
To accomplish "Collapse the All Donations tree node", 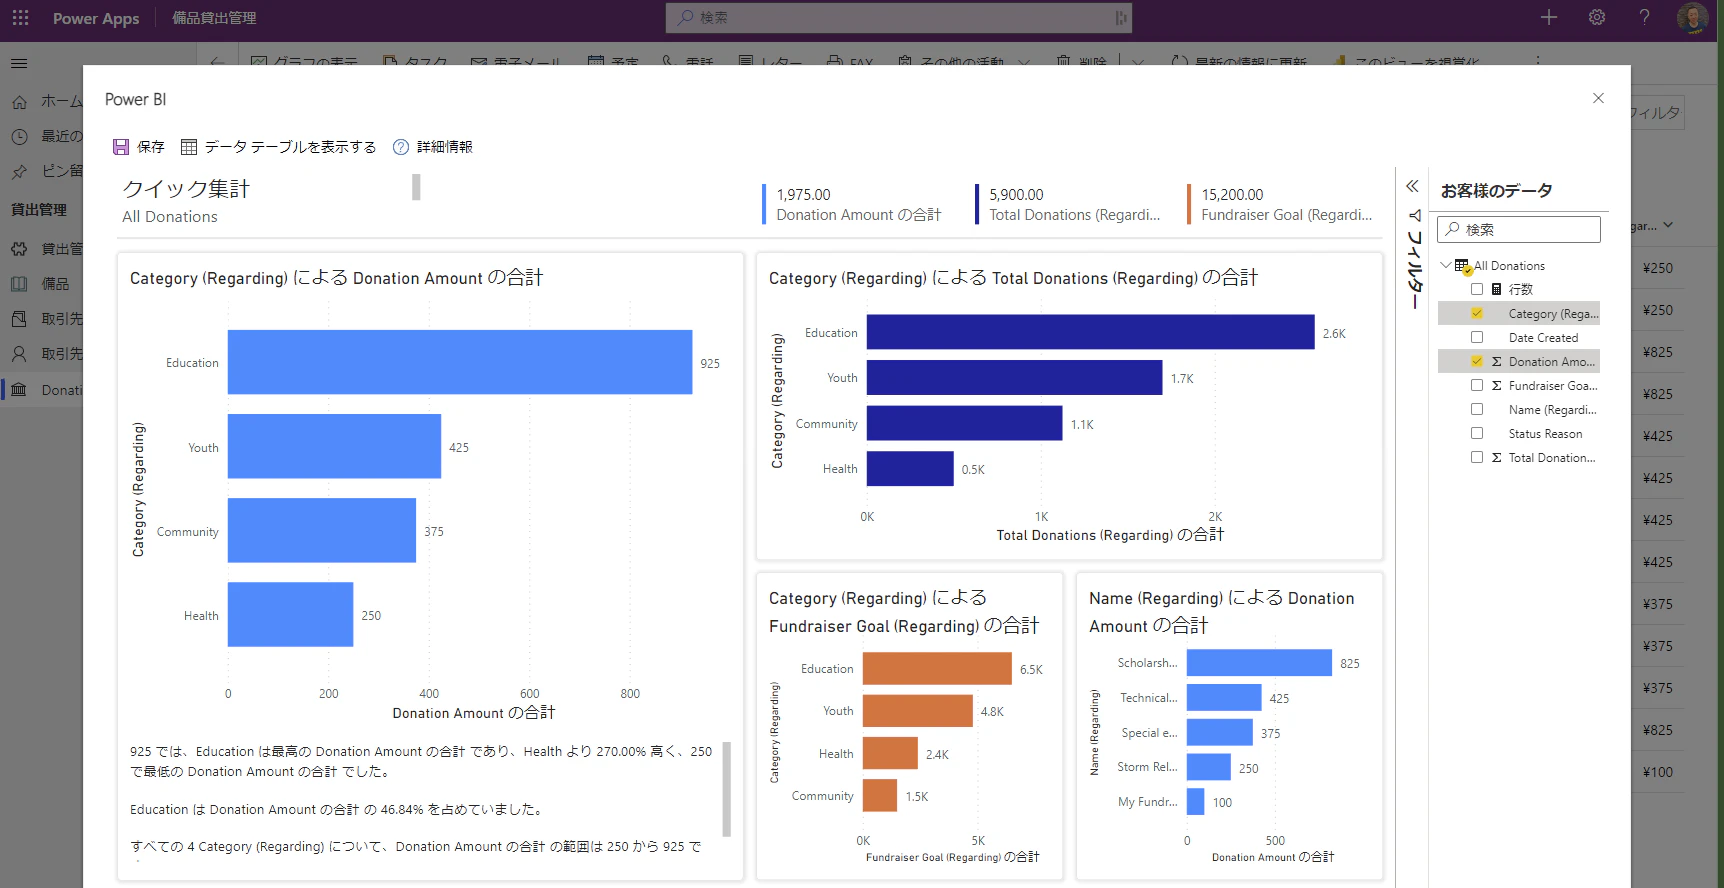I will 1445,265.
